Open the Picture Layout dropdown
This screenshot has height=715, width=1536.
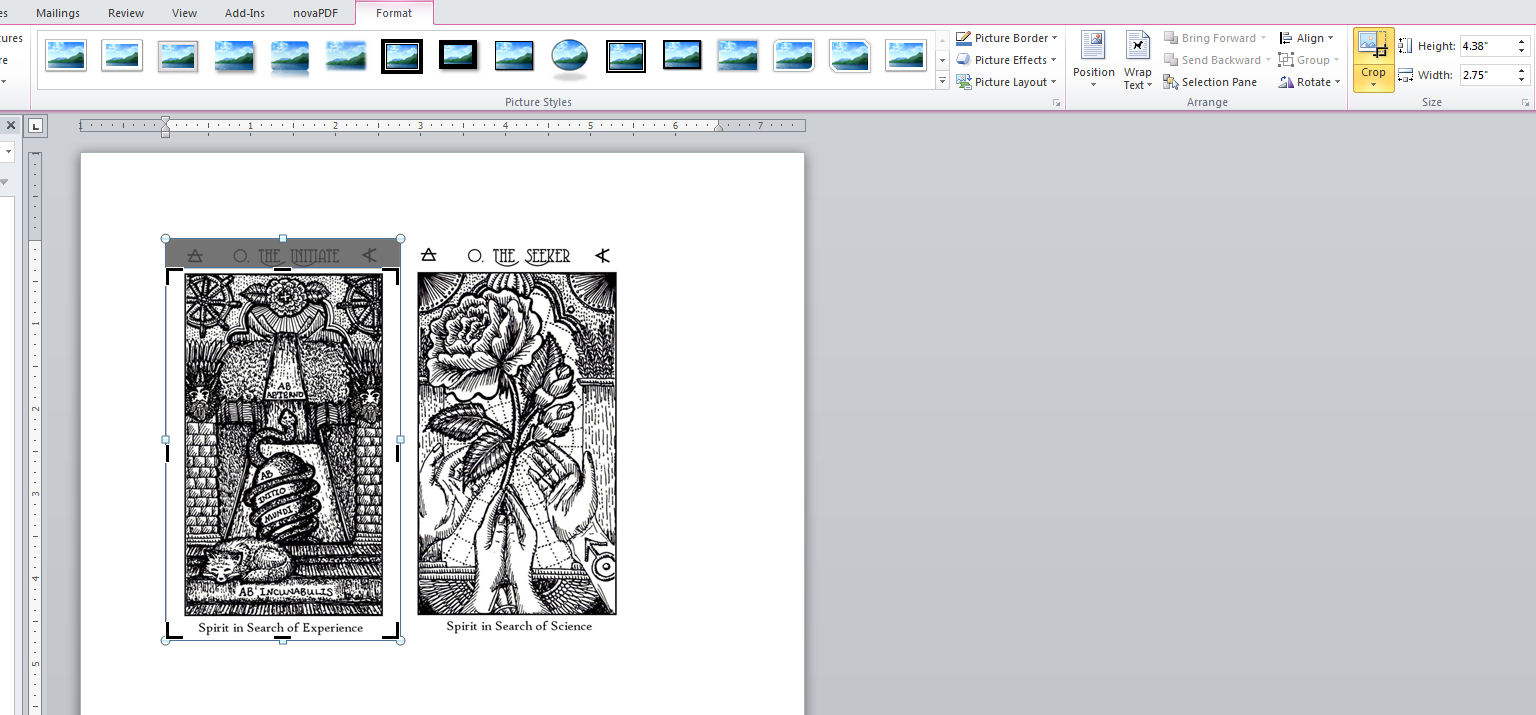pos(1007,82)
